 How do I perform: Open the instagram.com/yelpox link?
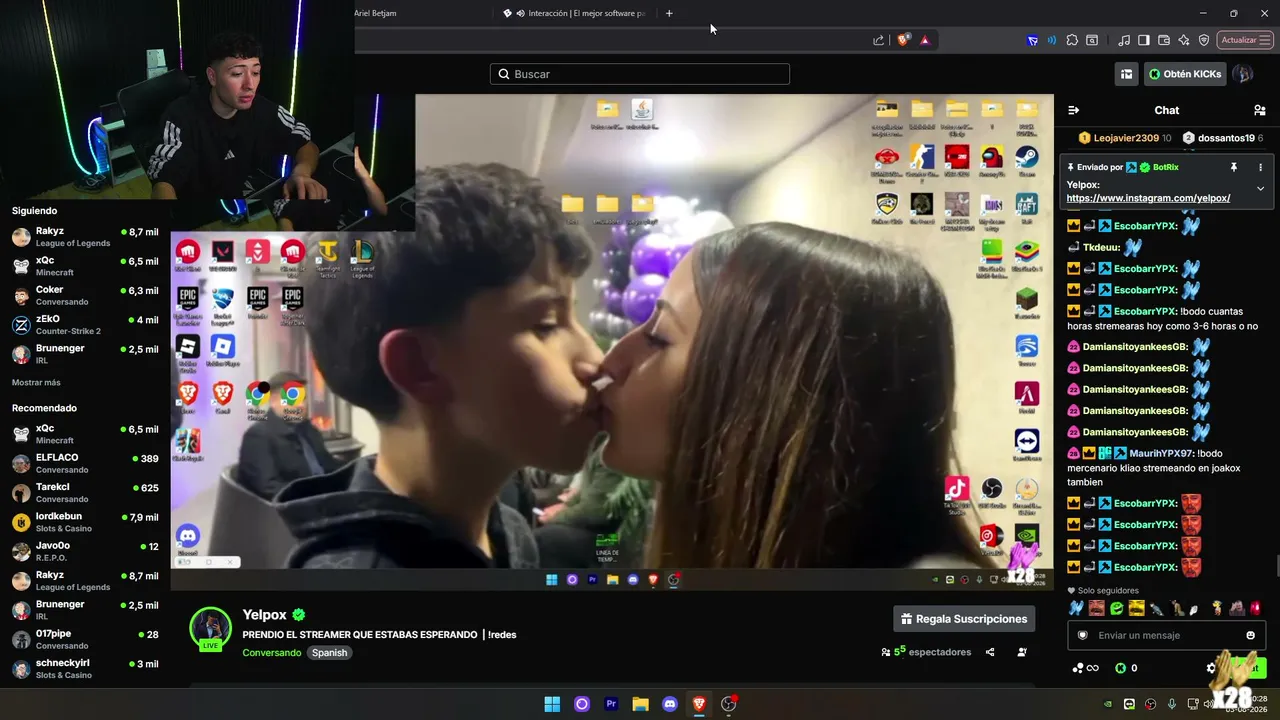[x=1148, y=198]
